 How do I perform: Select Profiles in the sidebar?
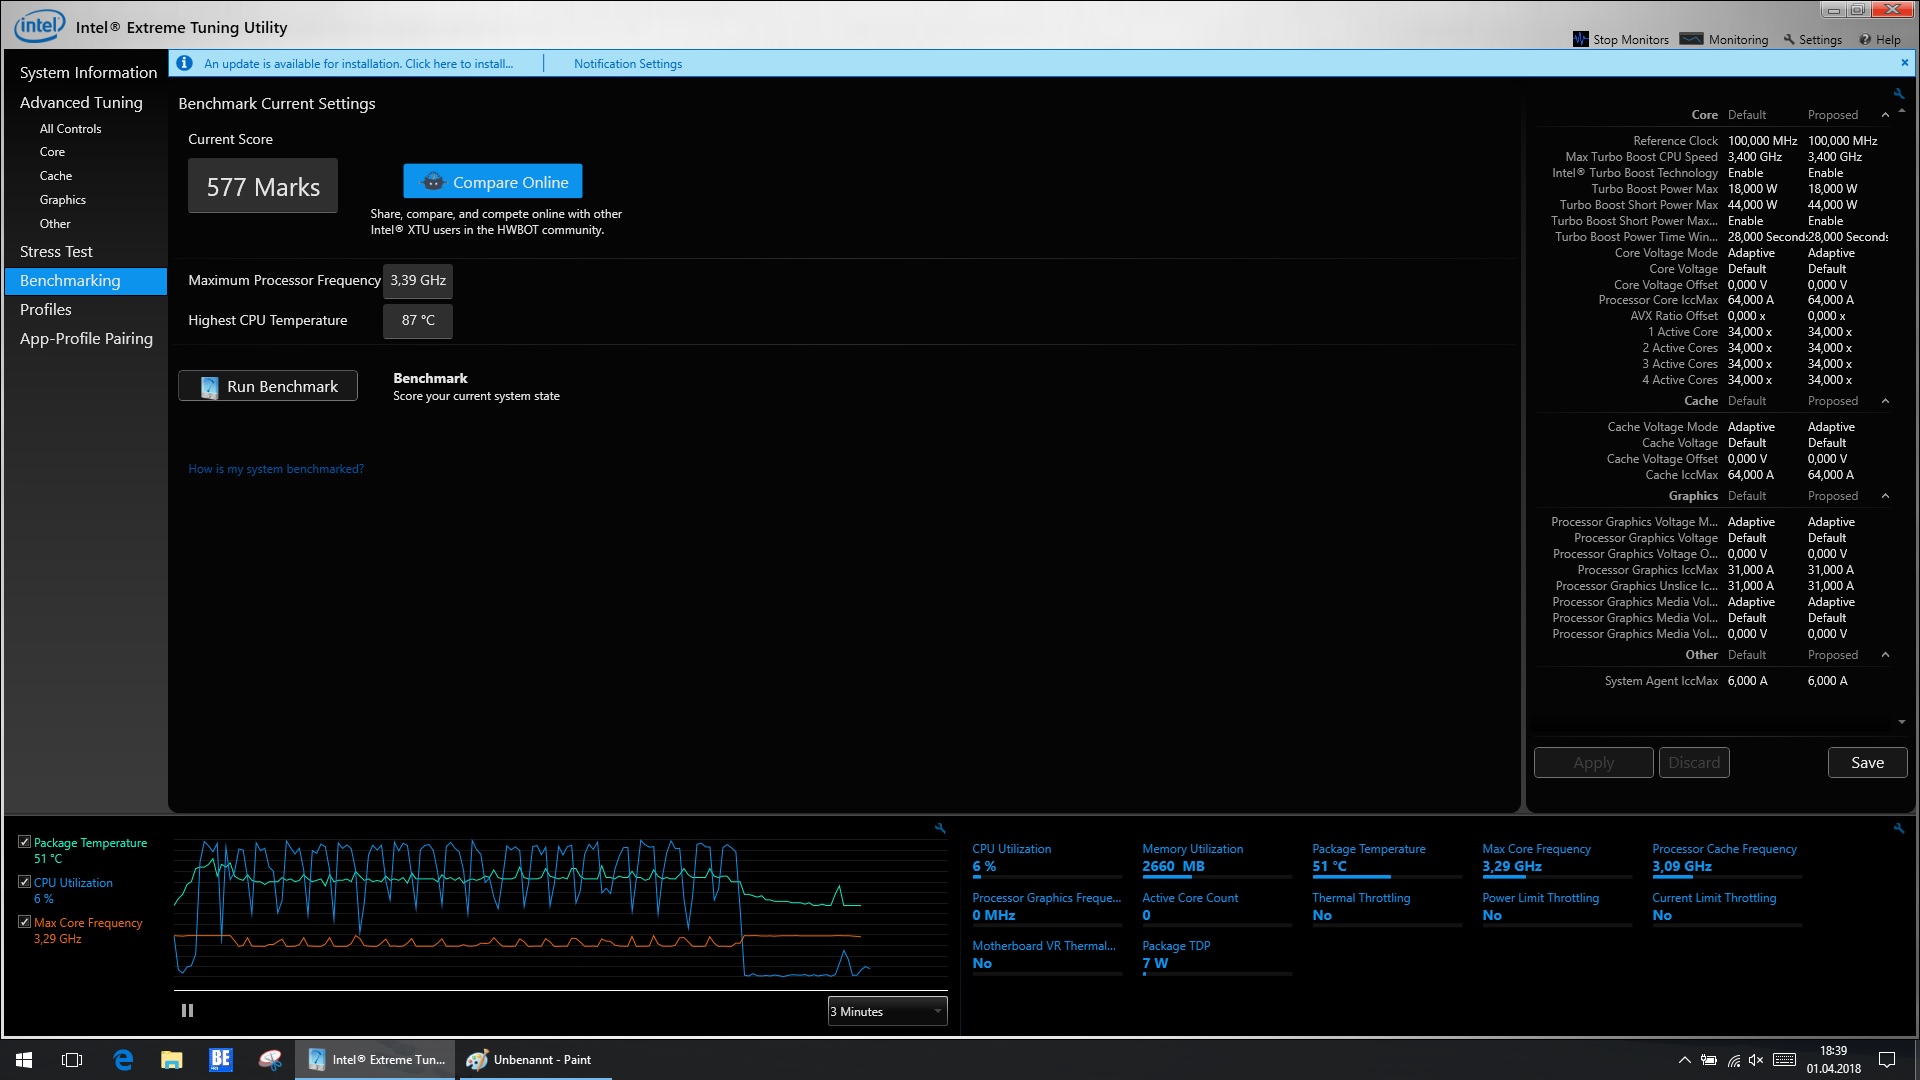(46, 310)
